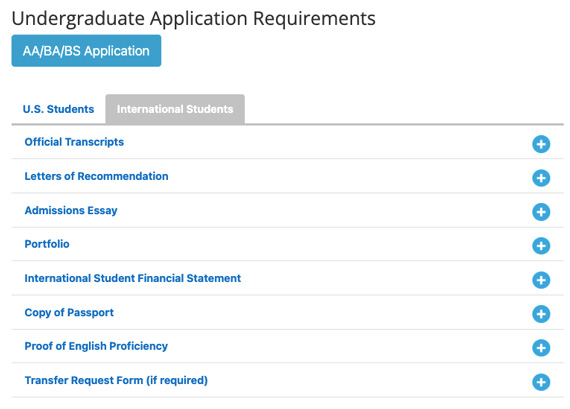Screen dimensions: 570x409
Task: Expand Proof of English Proficiency heading
Action: coord(96,346)
